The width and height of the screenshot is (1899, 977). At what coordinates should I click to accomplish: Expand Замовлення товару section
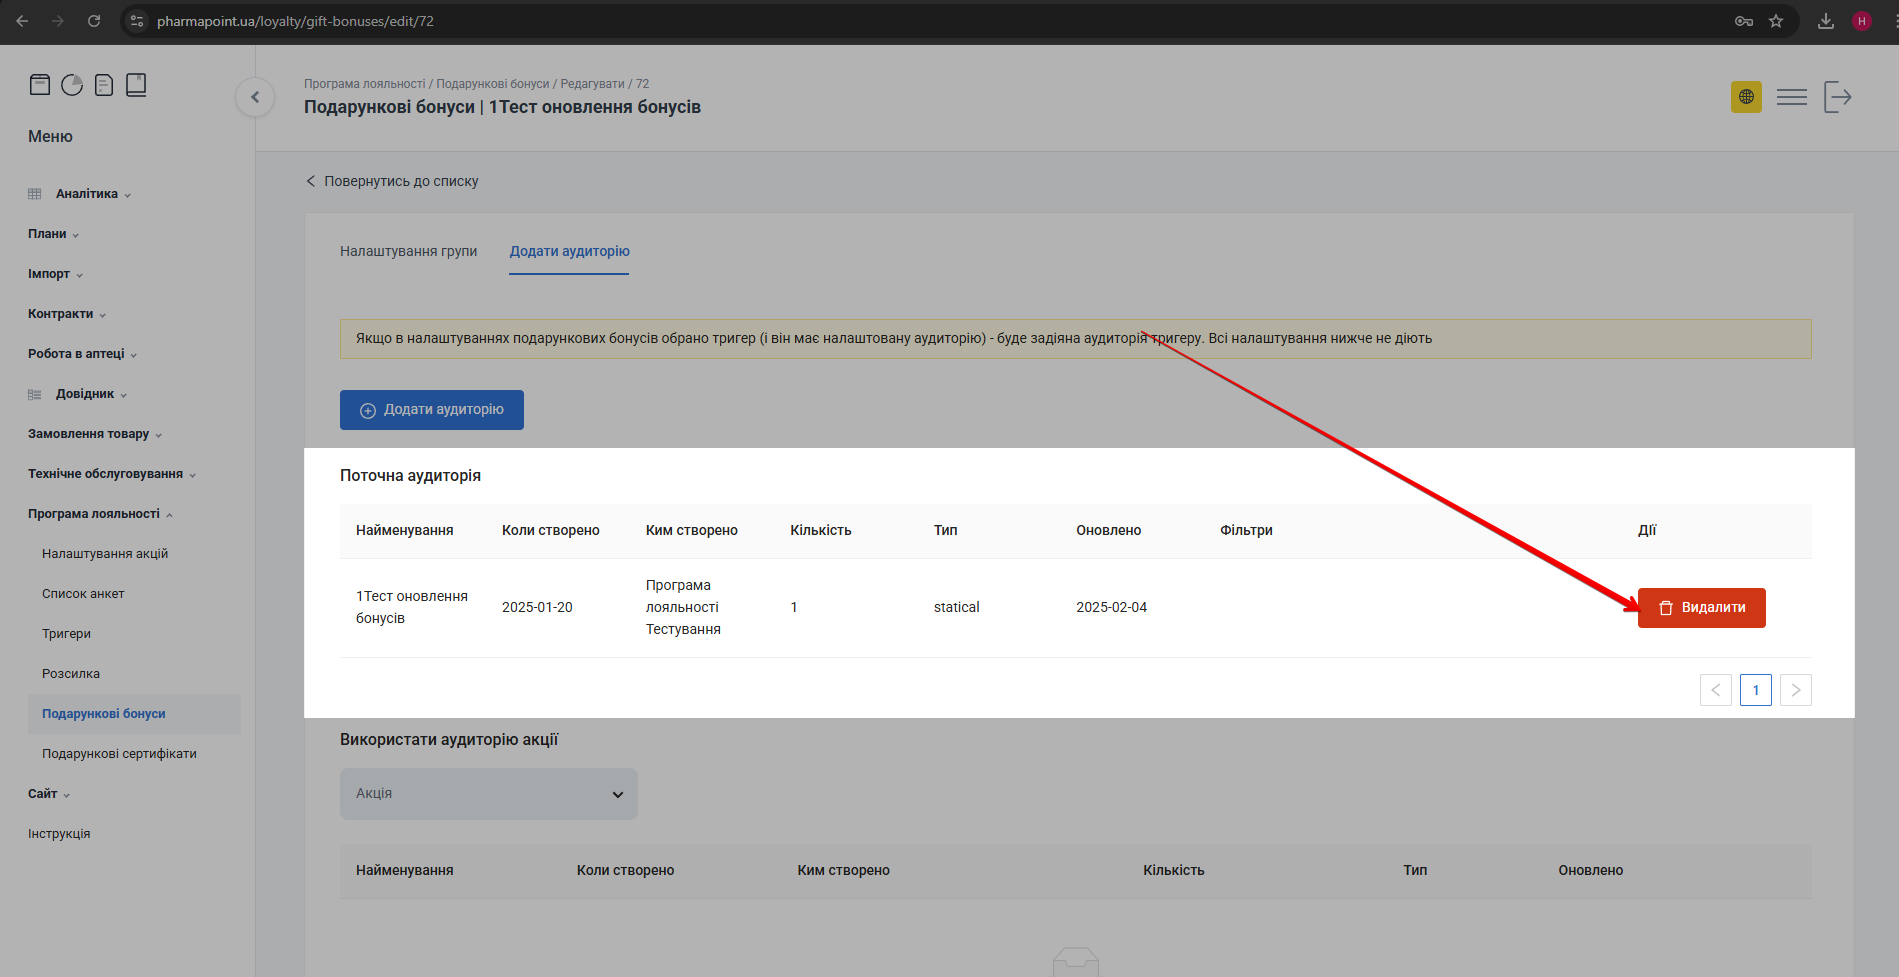click(x=95, y=434)
